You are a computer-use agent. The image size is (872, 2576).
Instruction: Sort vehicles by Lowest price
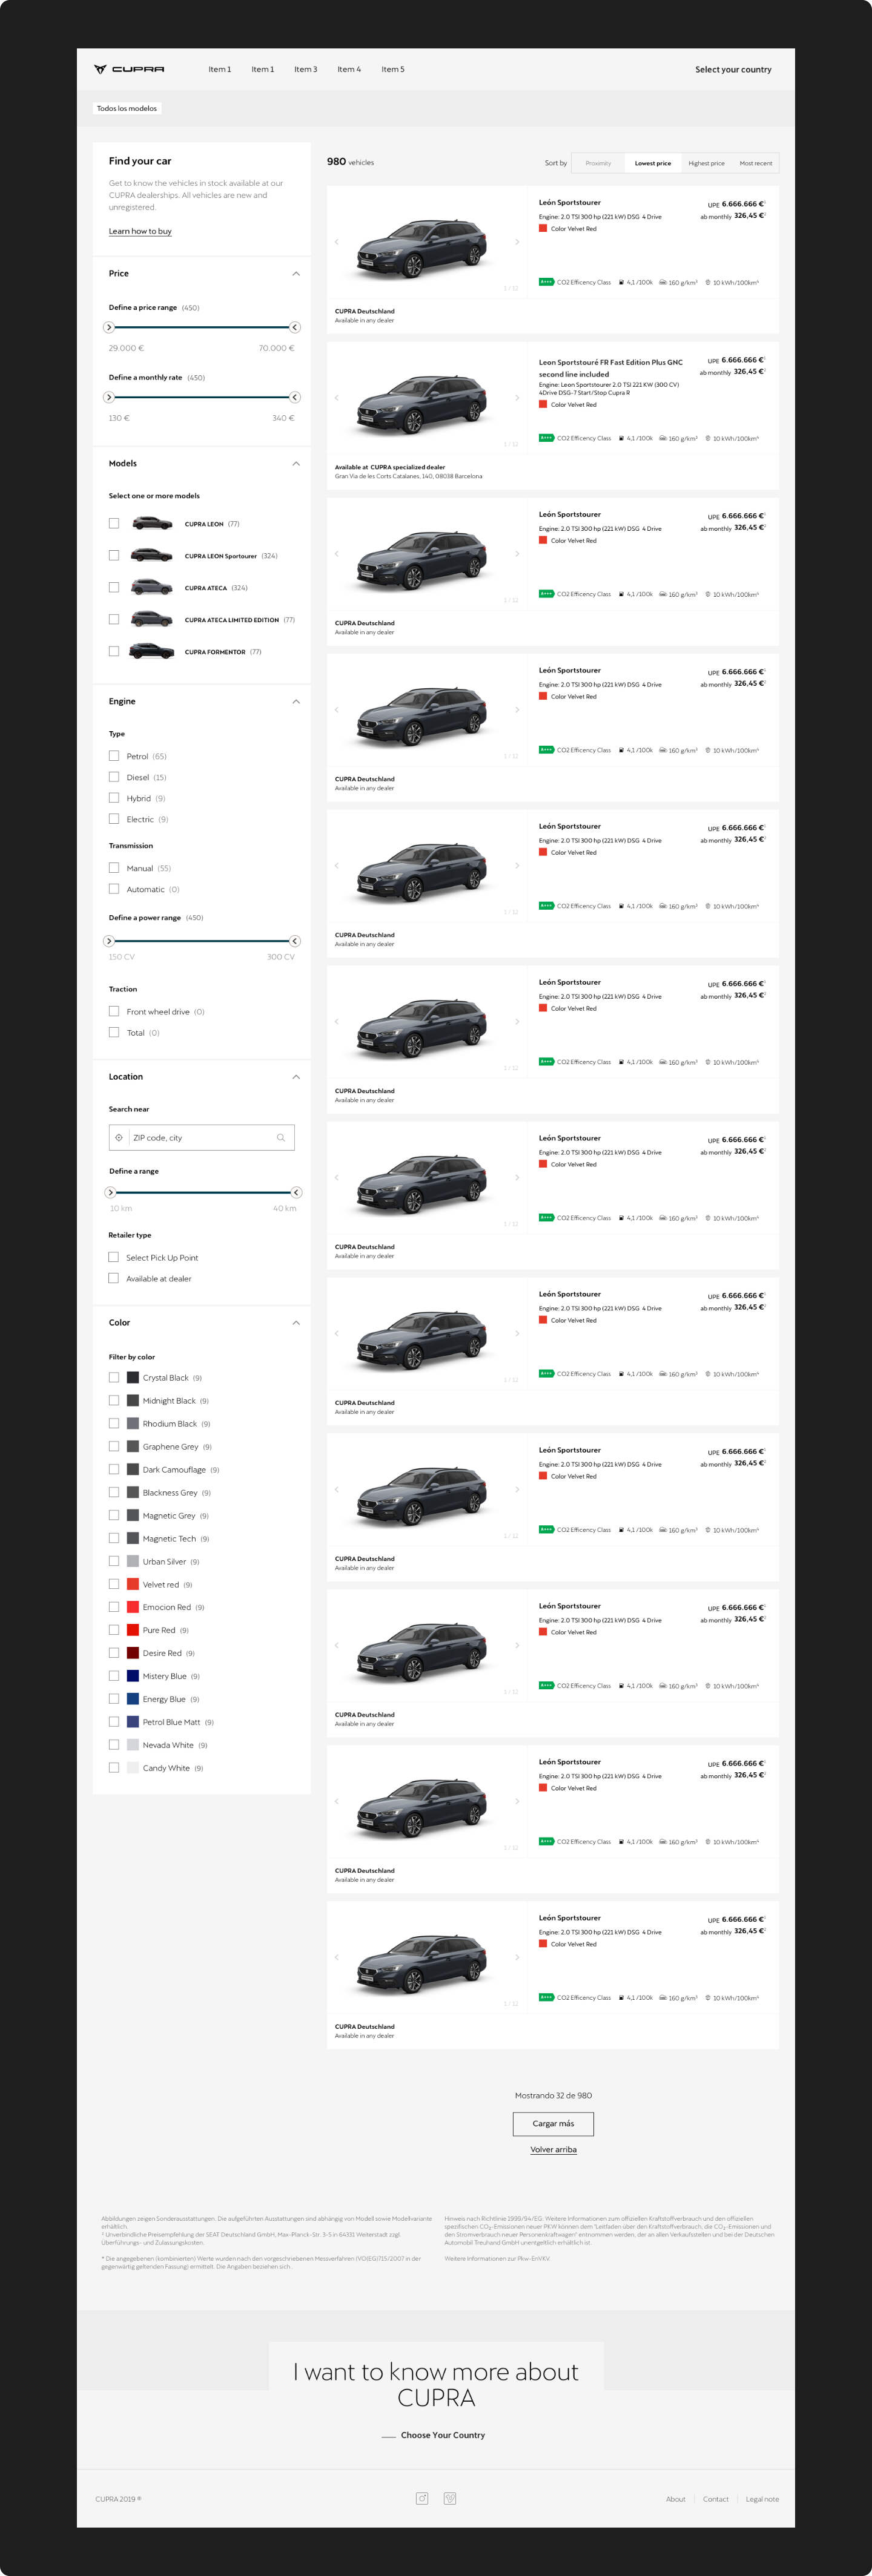(x=653, y=163)
